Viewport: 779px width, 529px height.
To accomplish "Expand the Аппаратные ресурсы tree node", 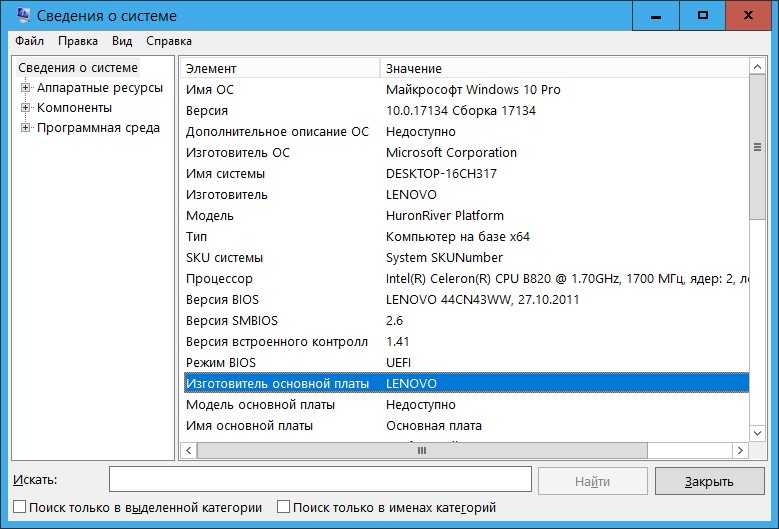I will point(25,88).
